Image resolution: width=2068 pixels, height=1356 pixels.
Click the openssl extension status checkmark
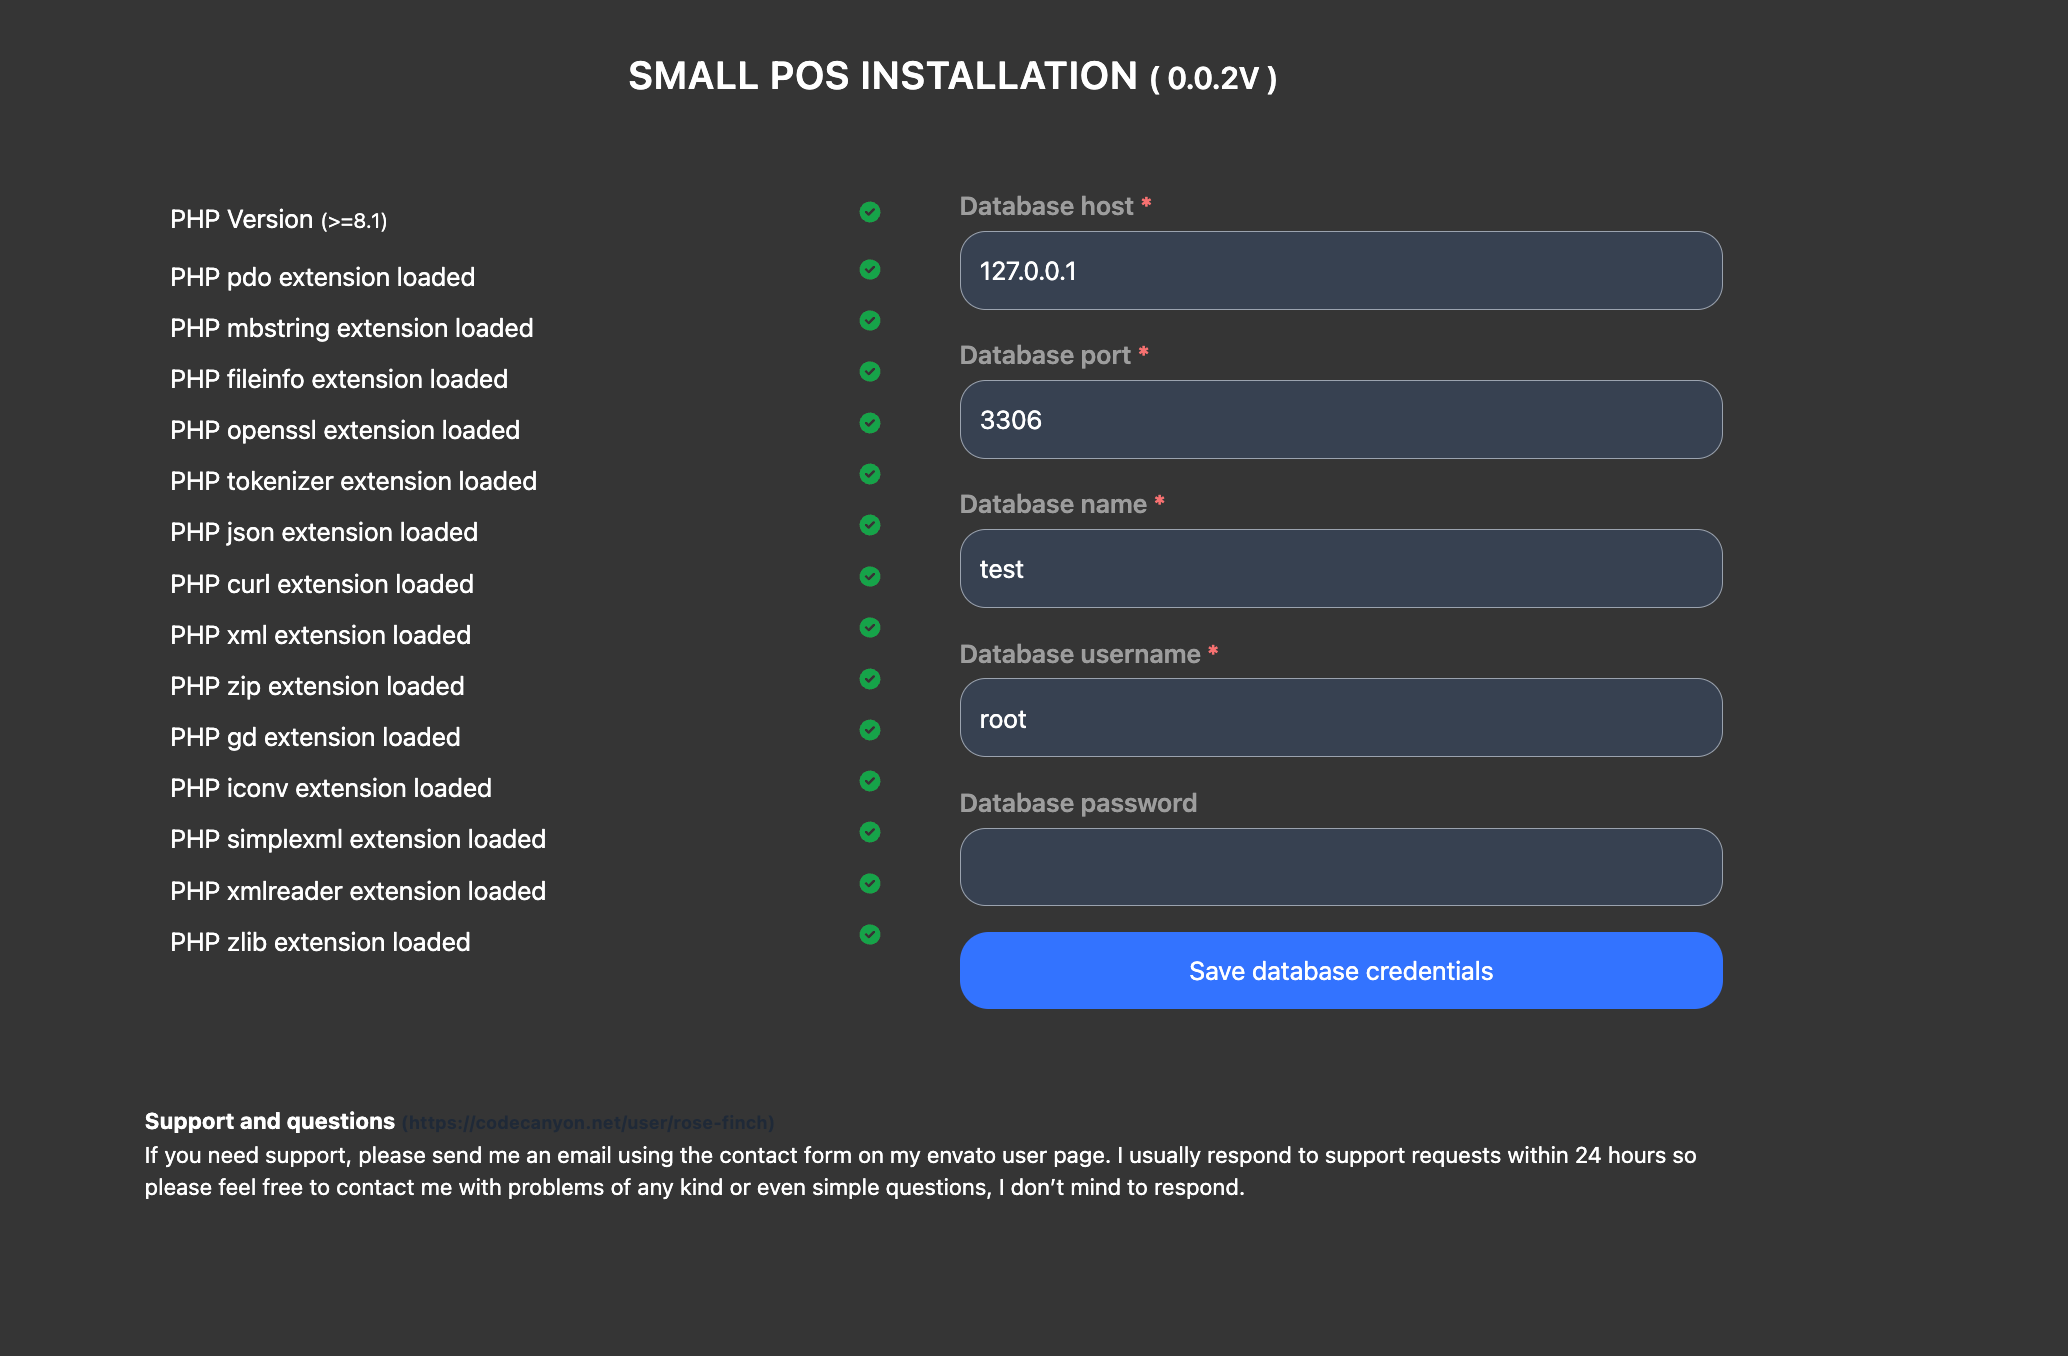(870, 423)
